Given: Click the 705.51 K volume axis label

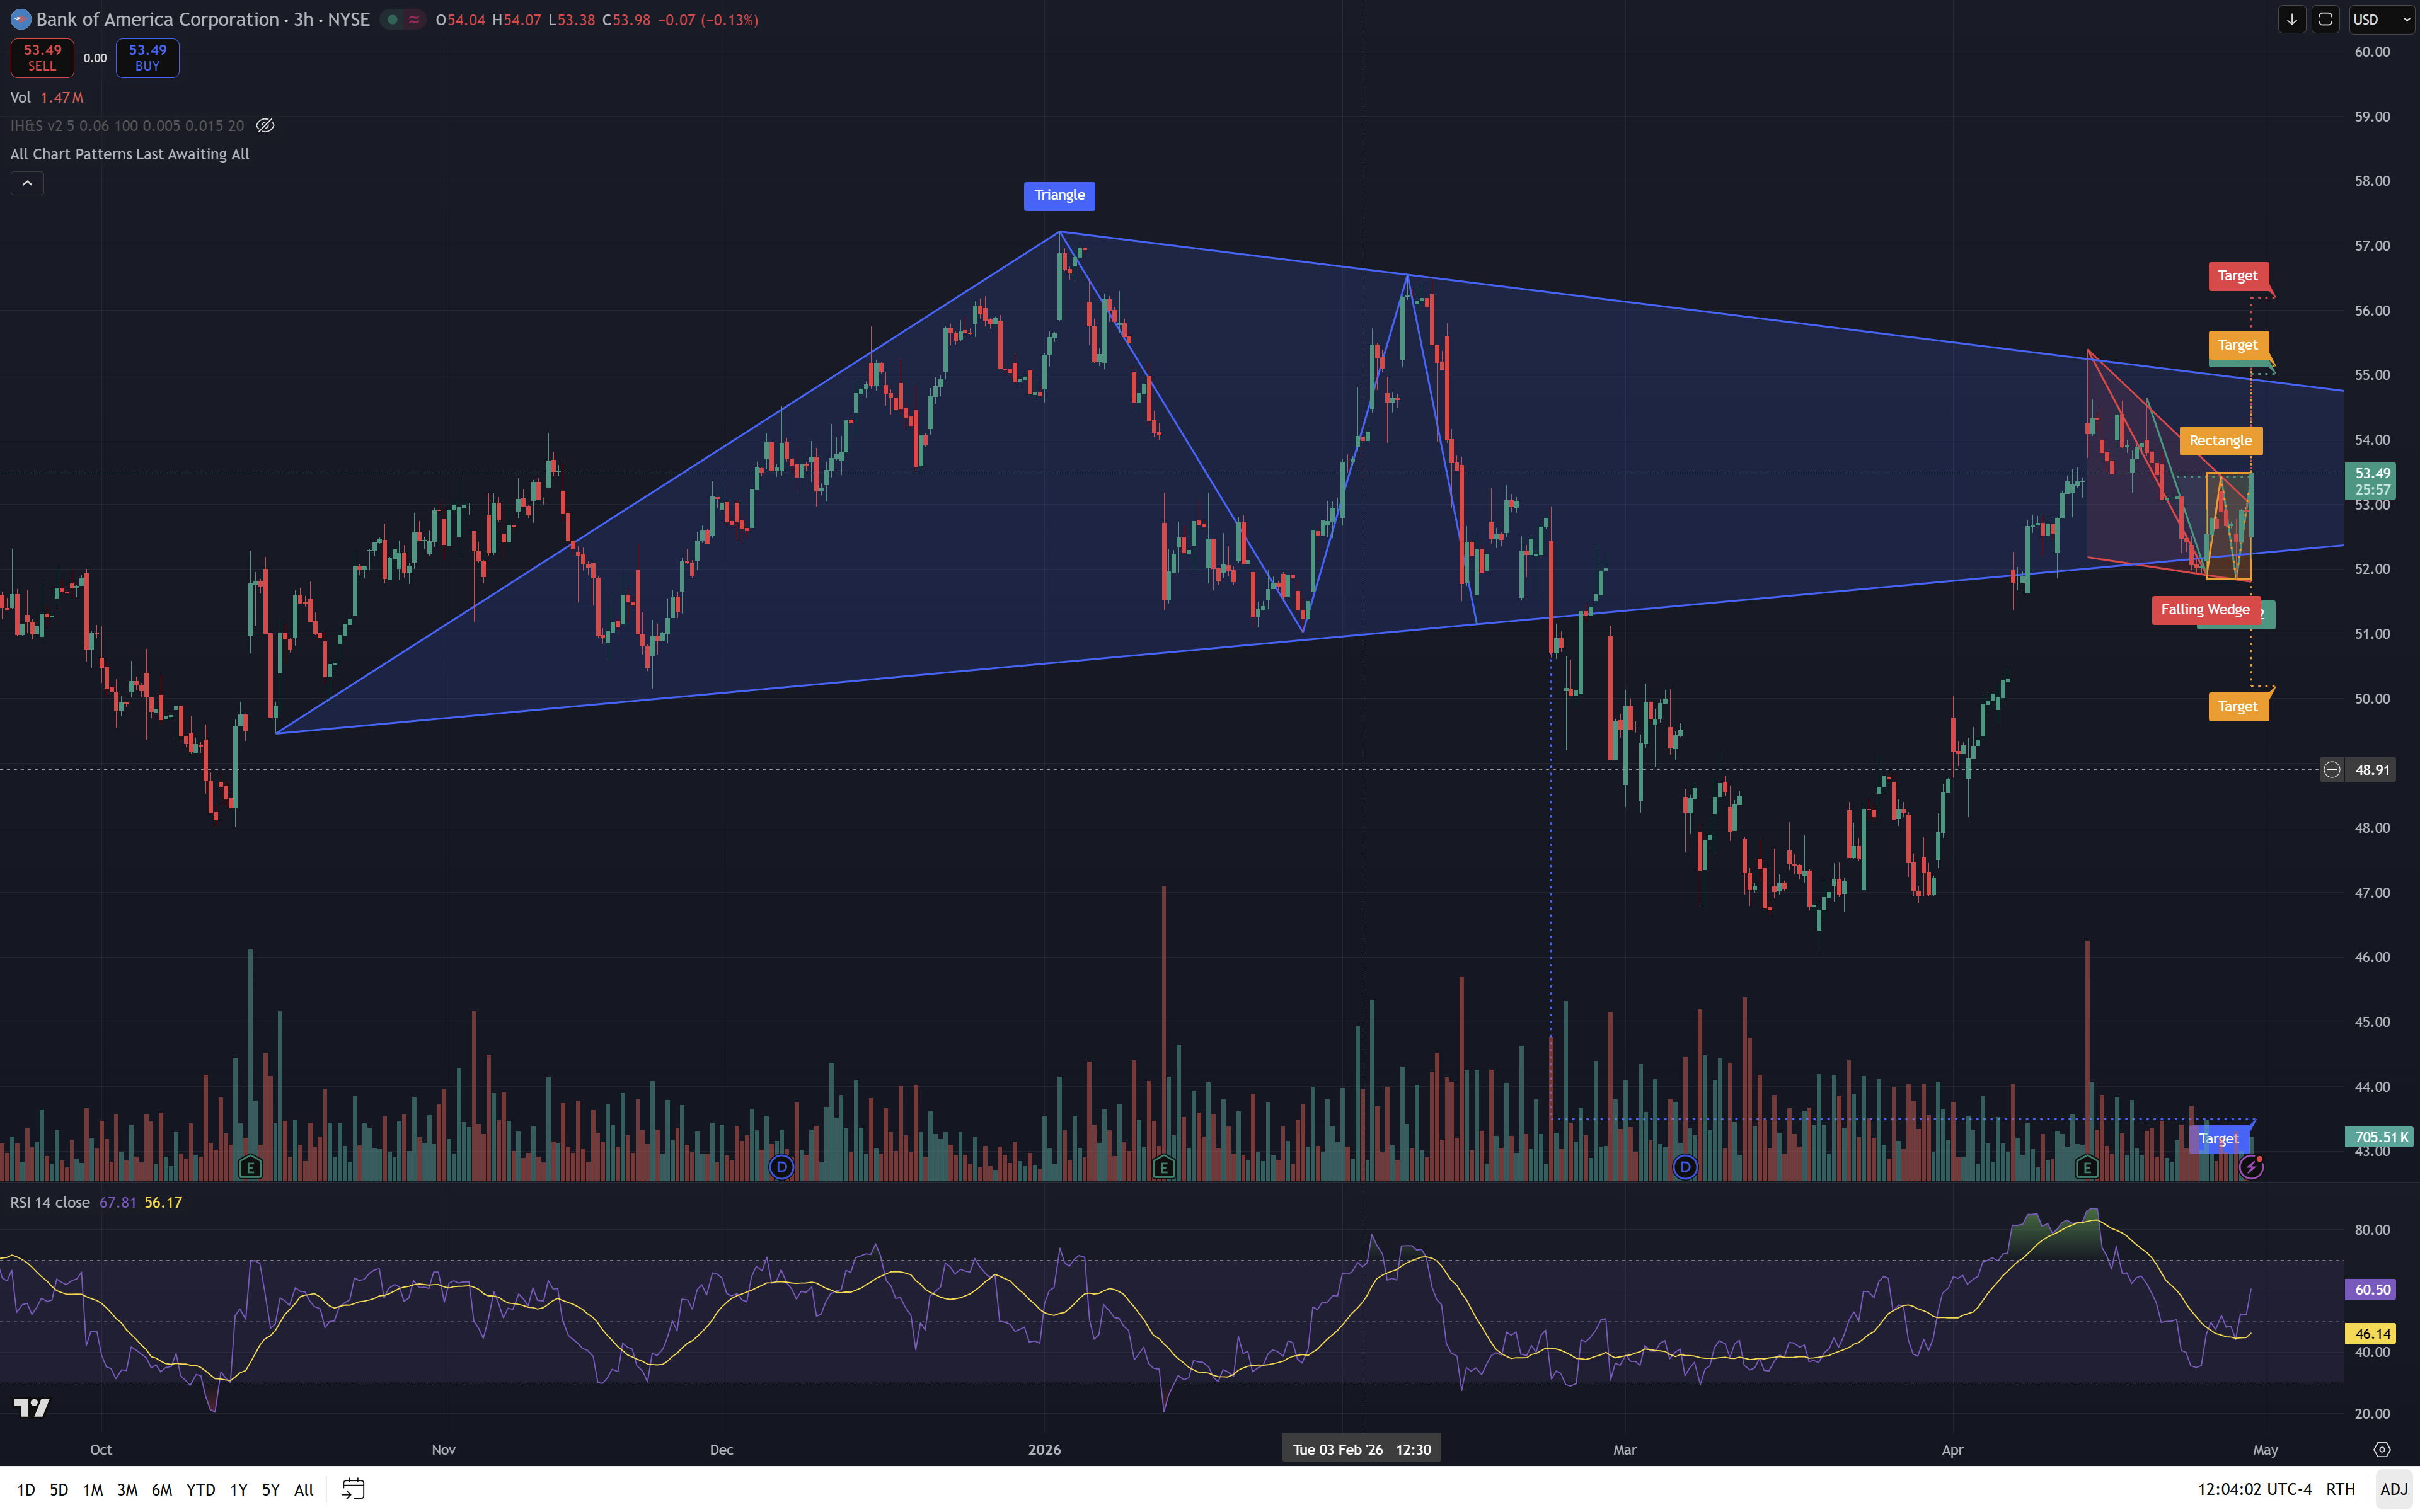Looking at the screenshot, I should [x=2380, y=1137].
